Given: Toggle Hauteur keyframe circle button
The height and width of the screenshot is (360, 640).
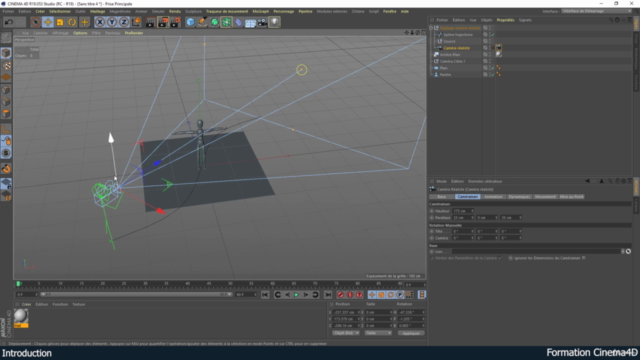Looking at the screenshot, I should point(432,211).
